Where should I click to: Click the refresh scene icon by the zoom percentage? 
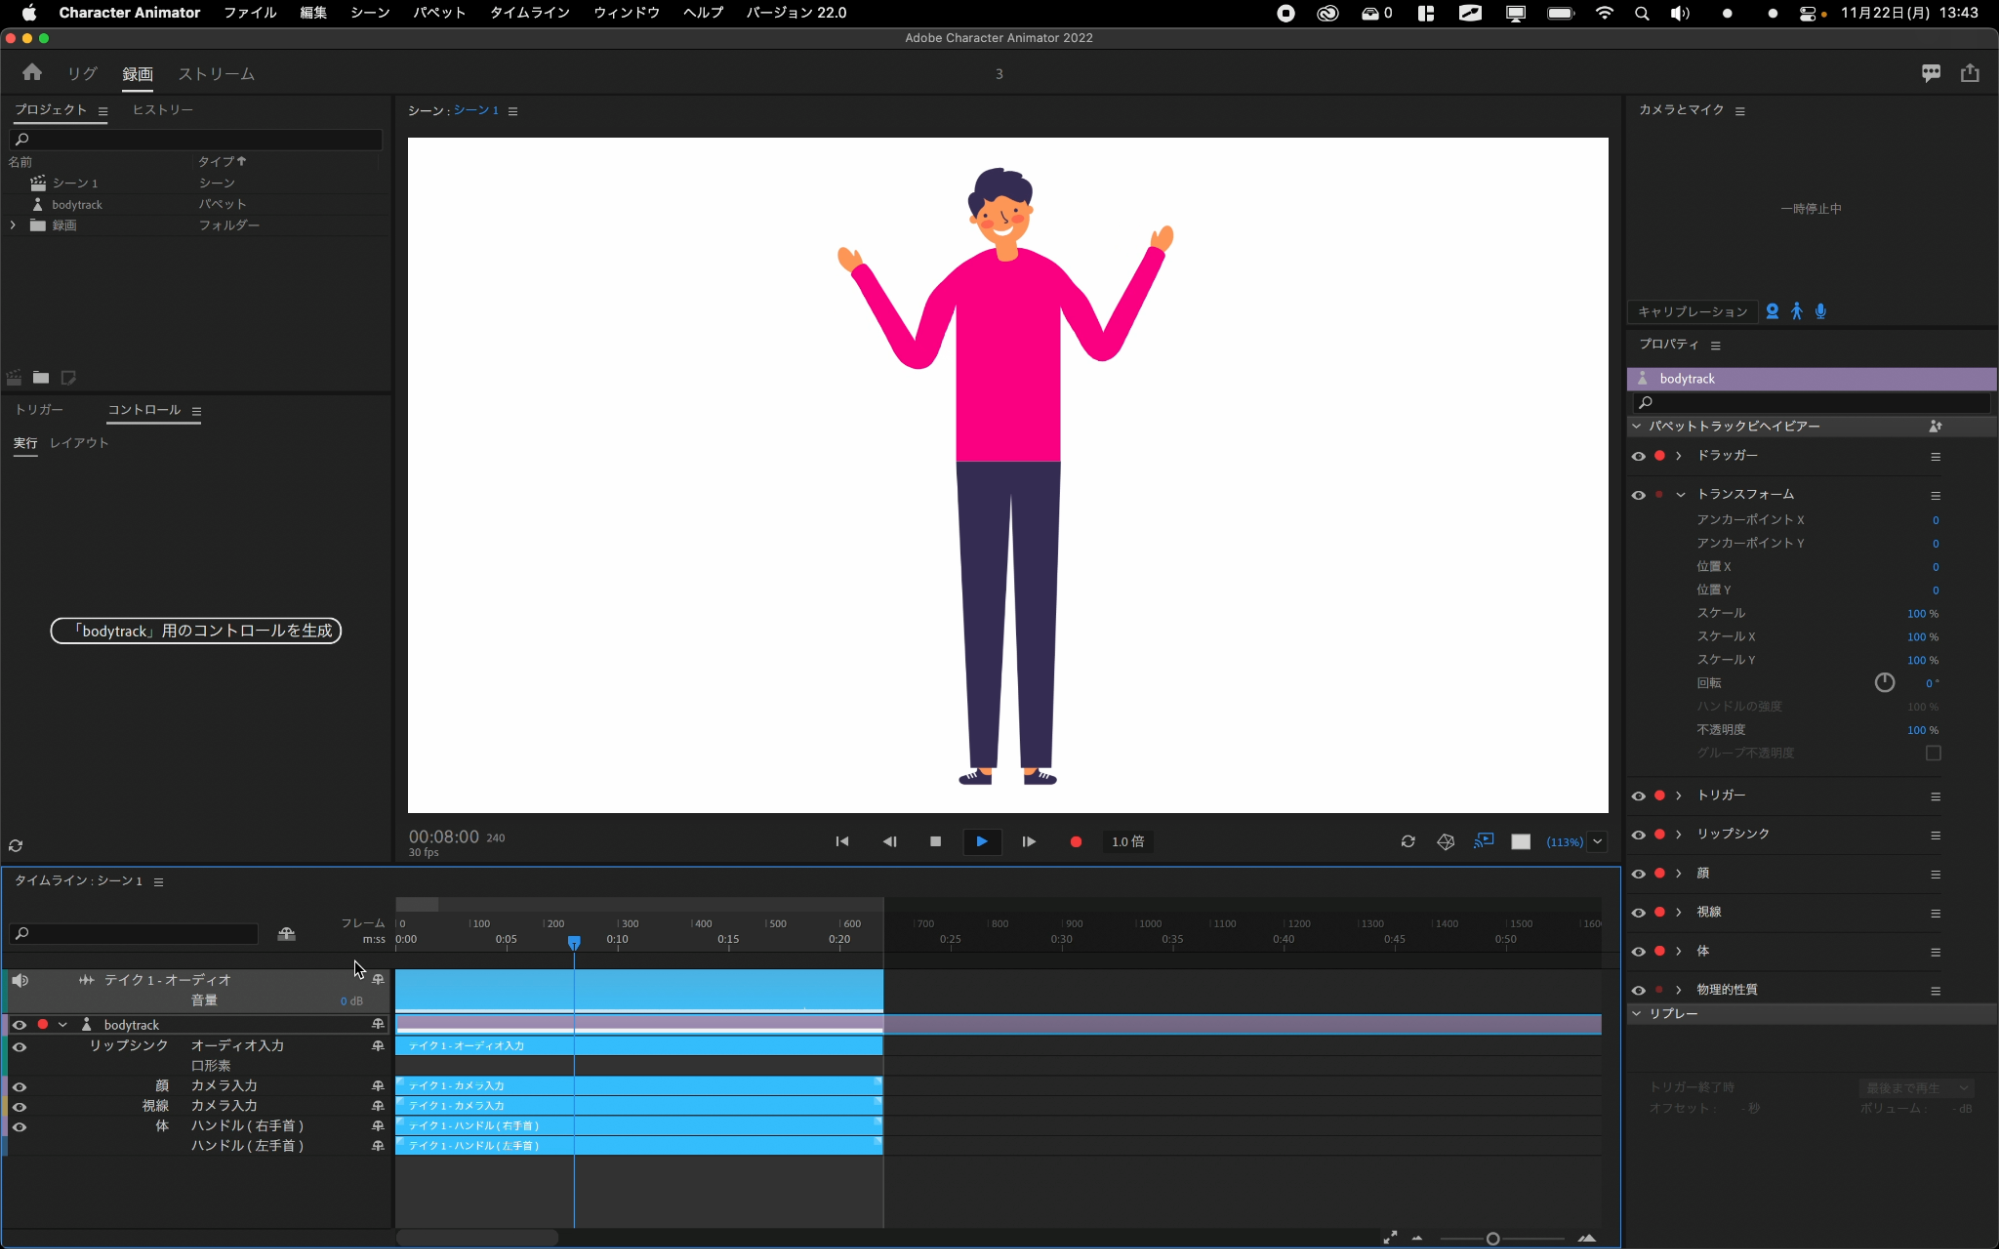pyautogui.click(x=1408, y=842)
